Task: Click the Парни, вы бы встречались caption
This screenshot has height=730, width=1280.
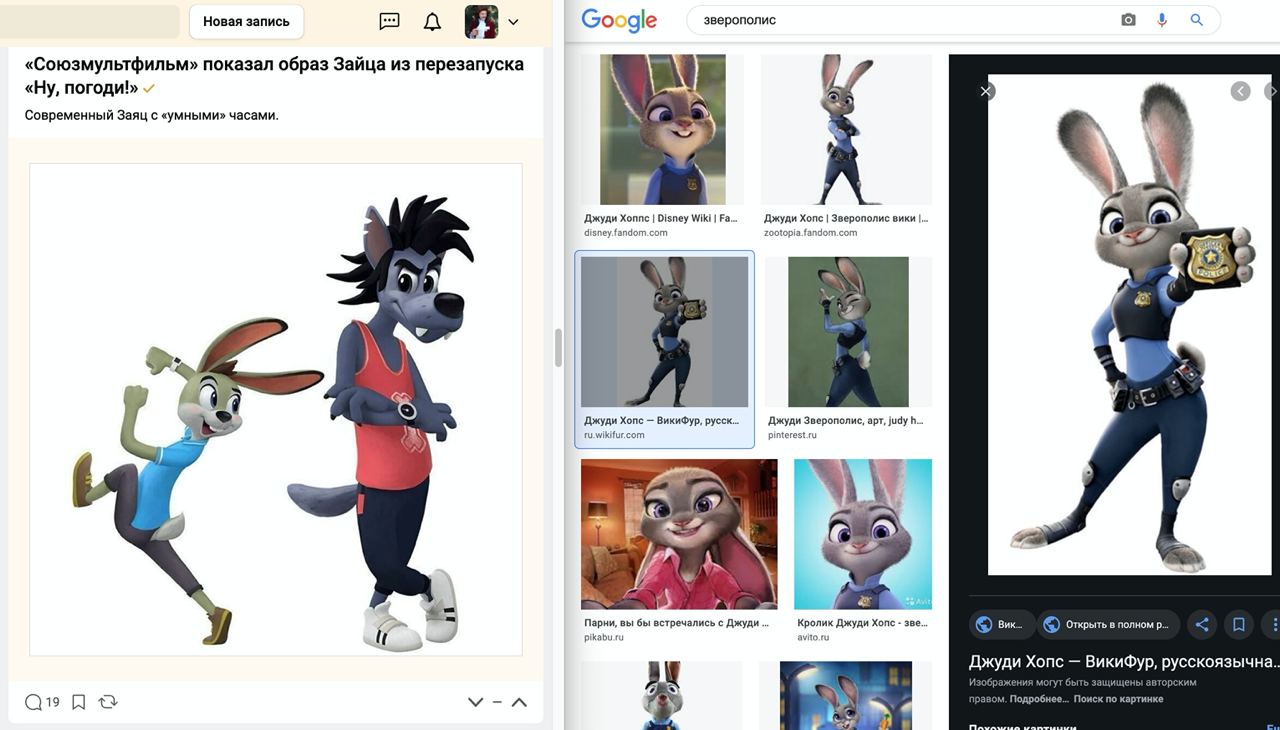Action: [x=677, y=623]
